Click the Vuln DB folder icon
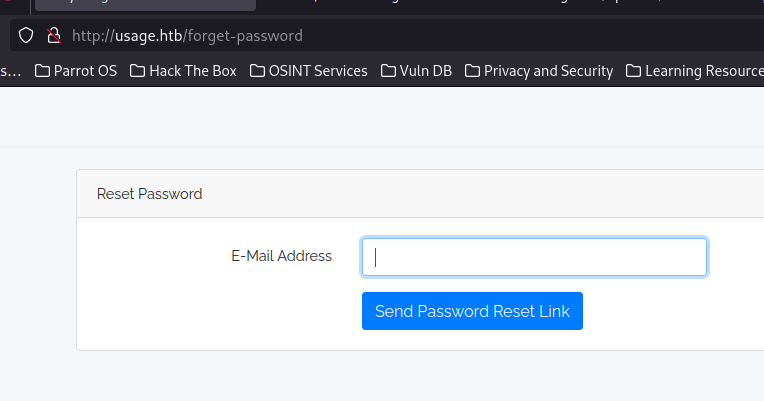 [x=389, y=71]
